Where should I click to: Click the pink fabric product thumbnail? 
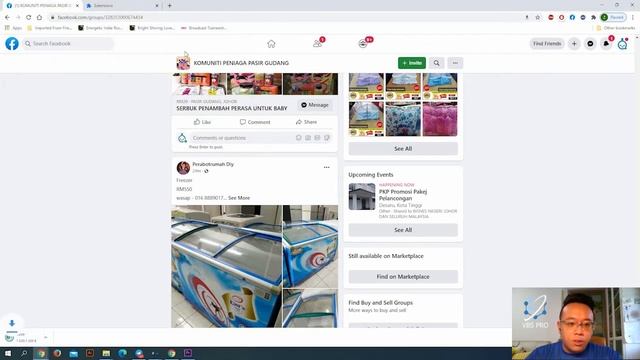[440, 119]
